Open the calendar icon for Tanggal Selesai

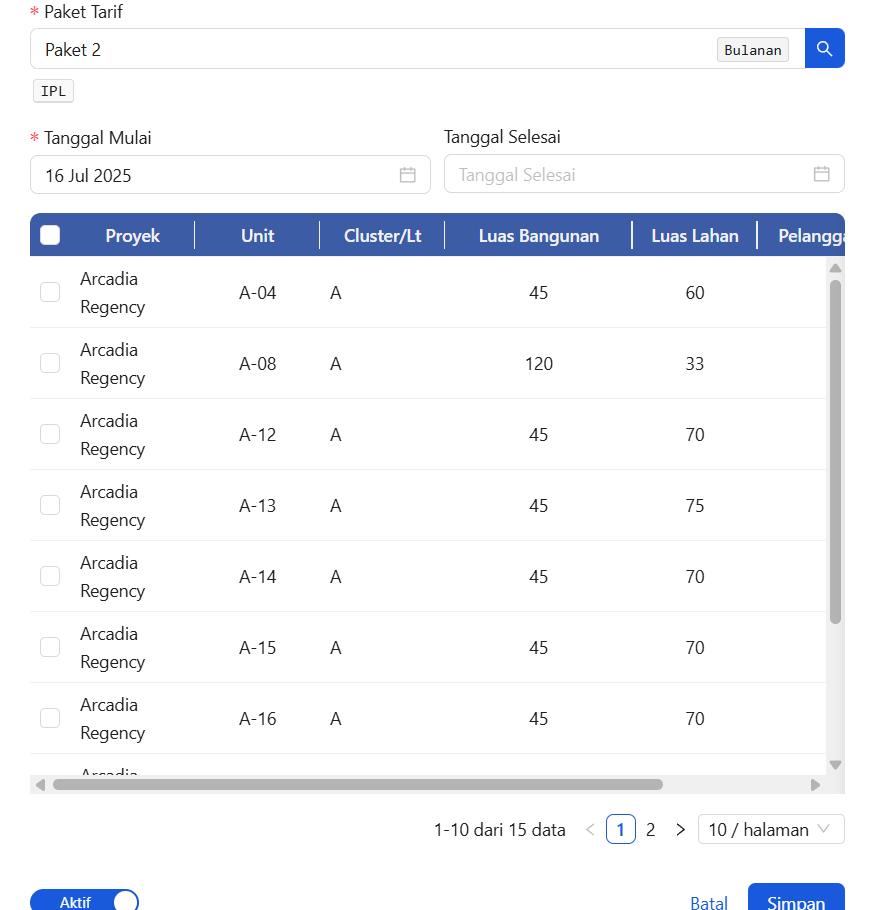821,173
